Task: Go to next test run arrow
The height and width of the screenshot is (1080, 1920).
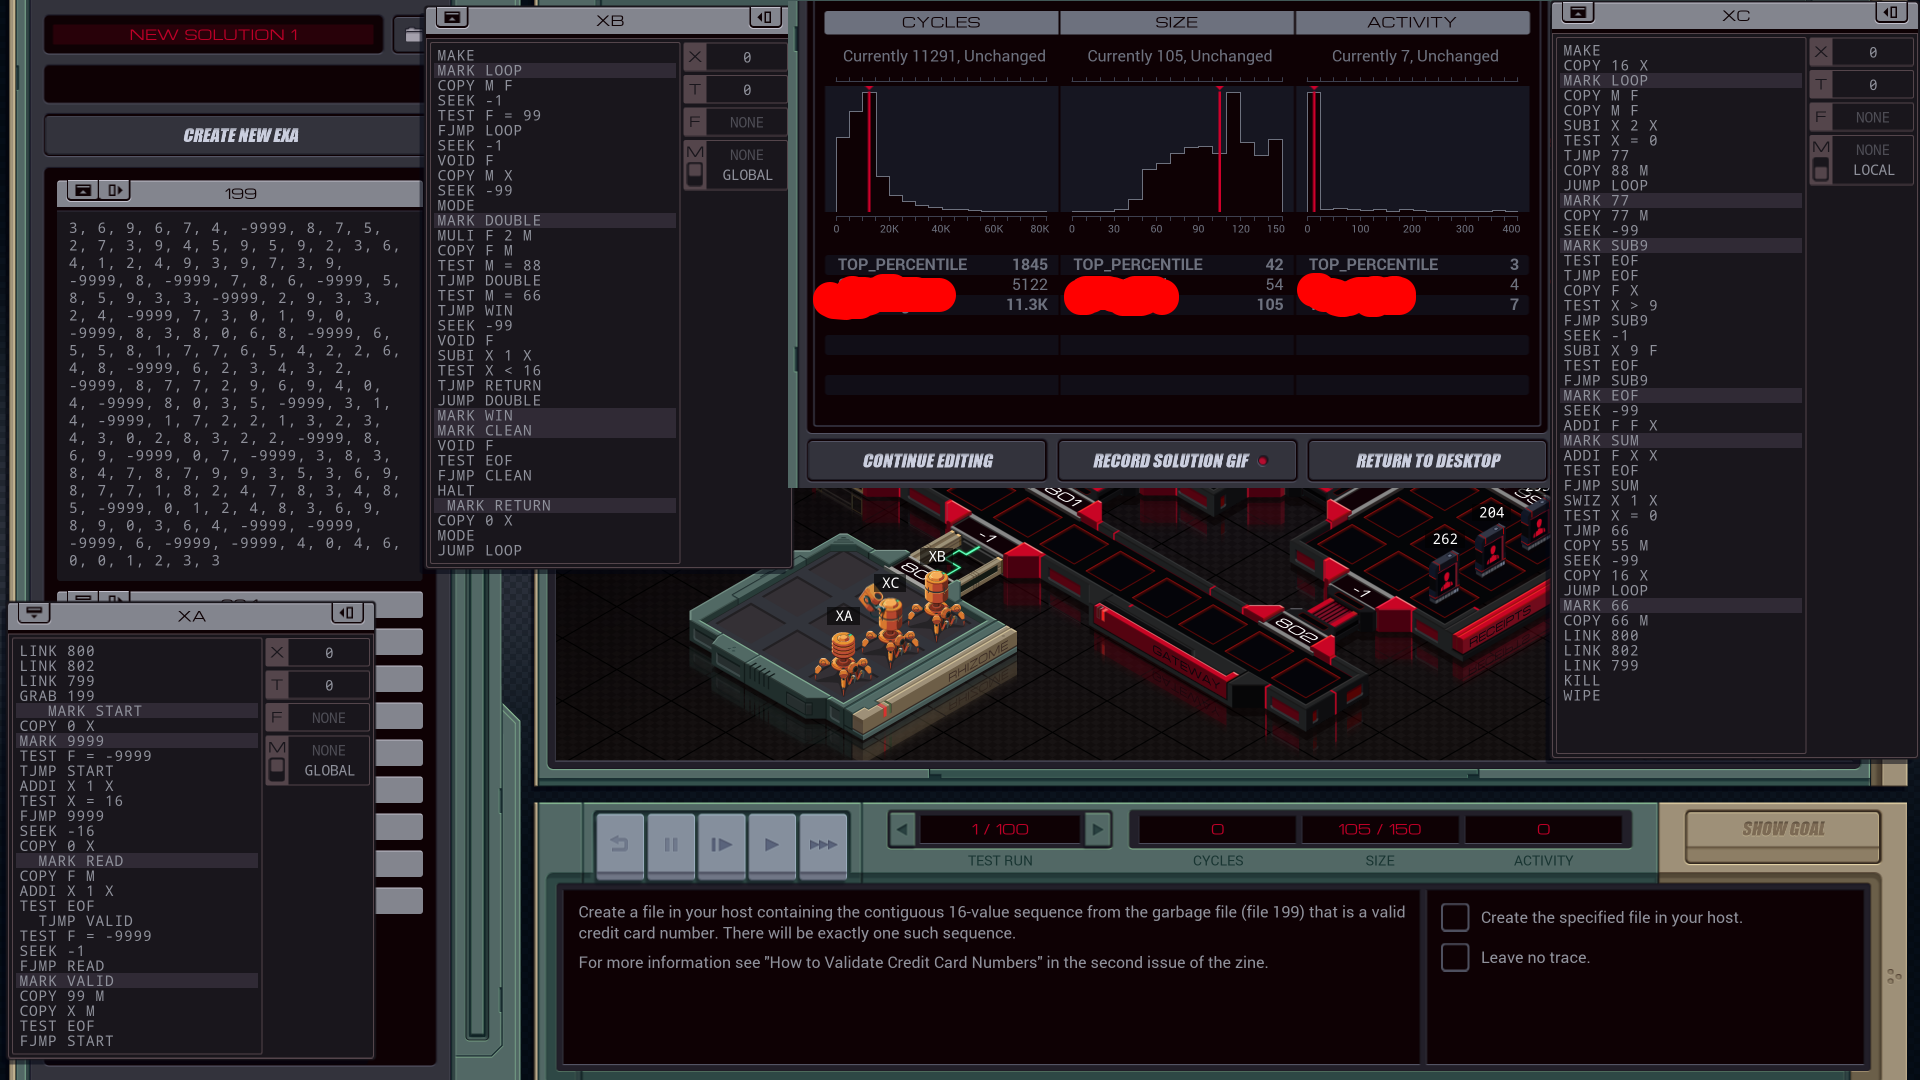Action: (x=1097, y=829)
